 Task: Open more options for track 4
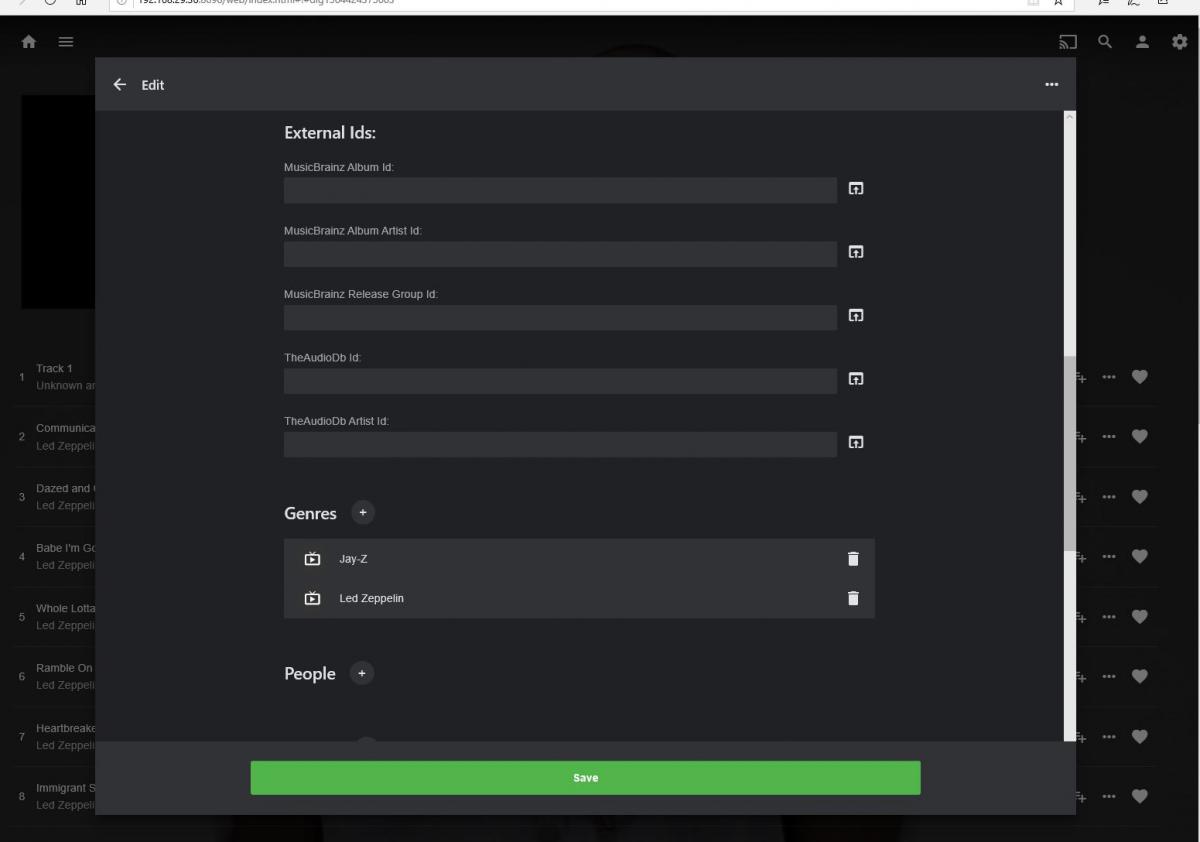[x=1109, y=557]
